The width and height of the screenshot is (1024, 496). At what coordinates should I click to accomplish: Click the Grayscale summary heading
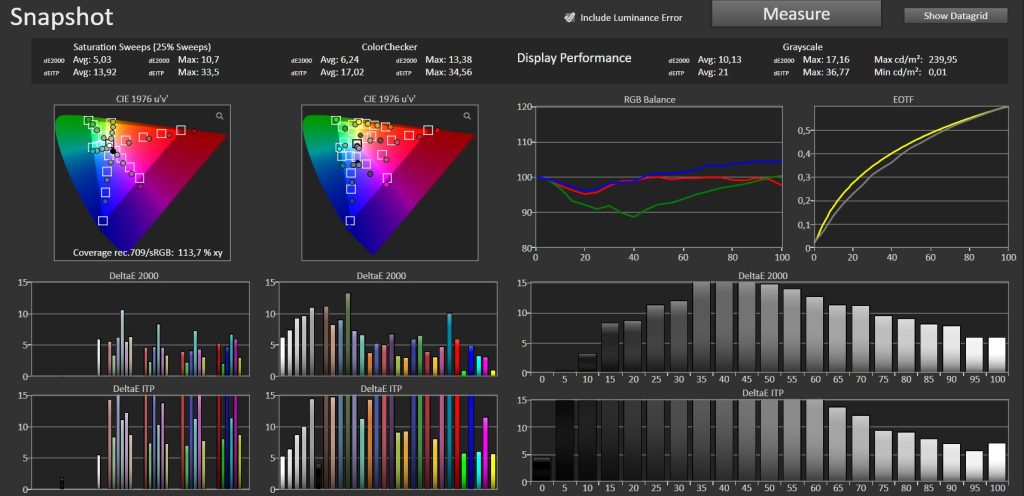(802, 47)
